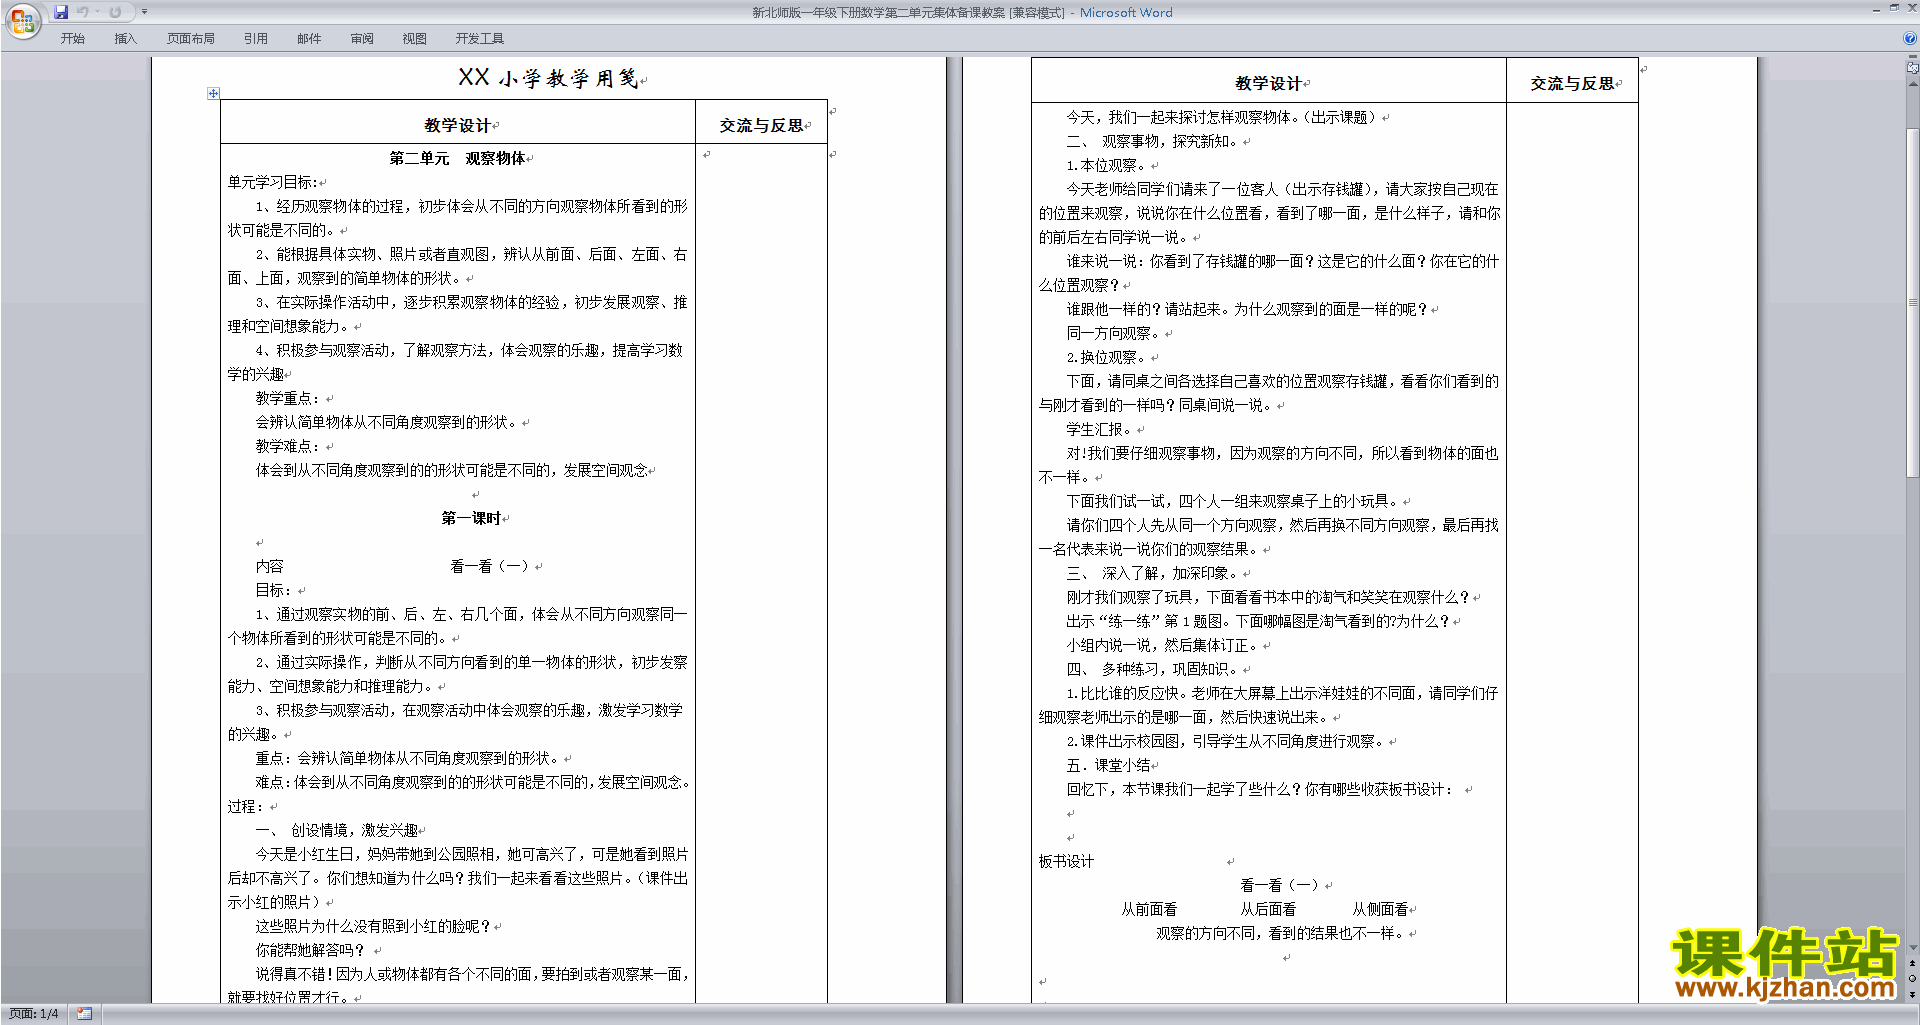Click the text 看一看(一) beside 内容
Screen dimensions: 1920x1025
tap(490, 566)
